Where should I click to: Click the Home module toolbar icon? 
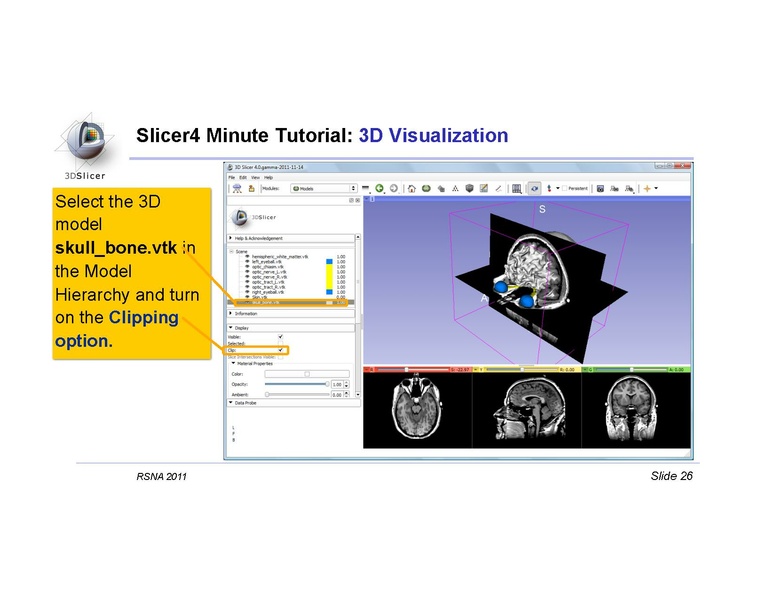coord(412,189)
